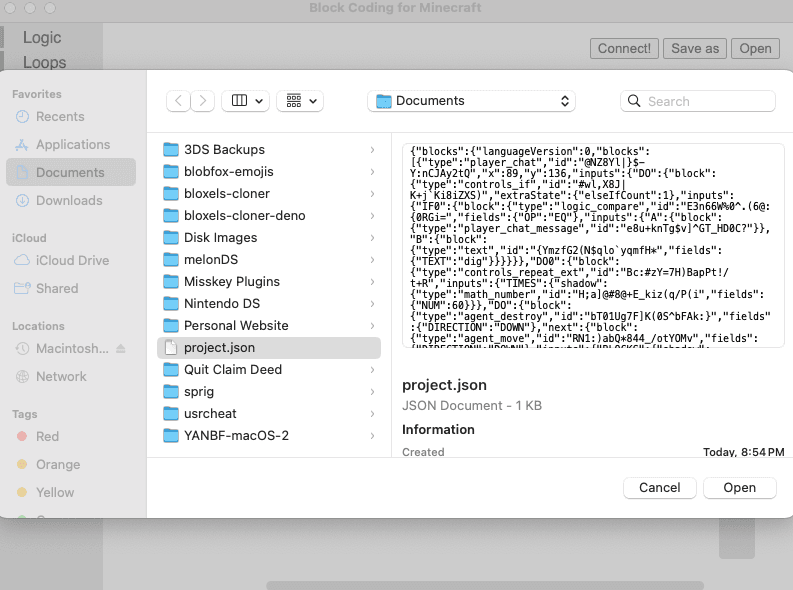Click the Cancel button
Image resolution: width=793 pixels, height=590 pixels.
pyautogui.click(x=659, y=487)
